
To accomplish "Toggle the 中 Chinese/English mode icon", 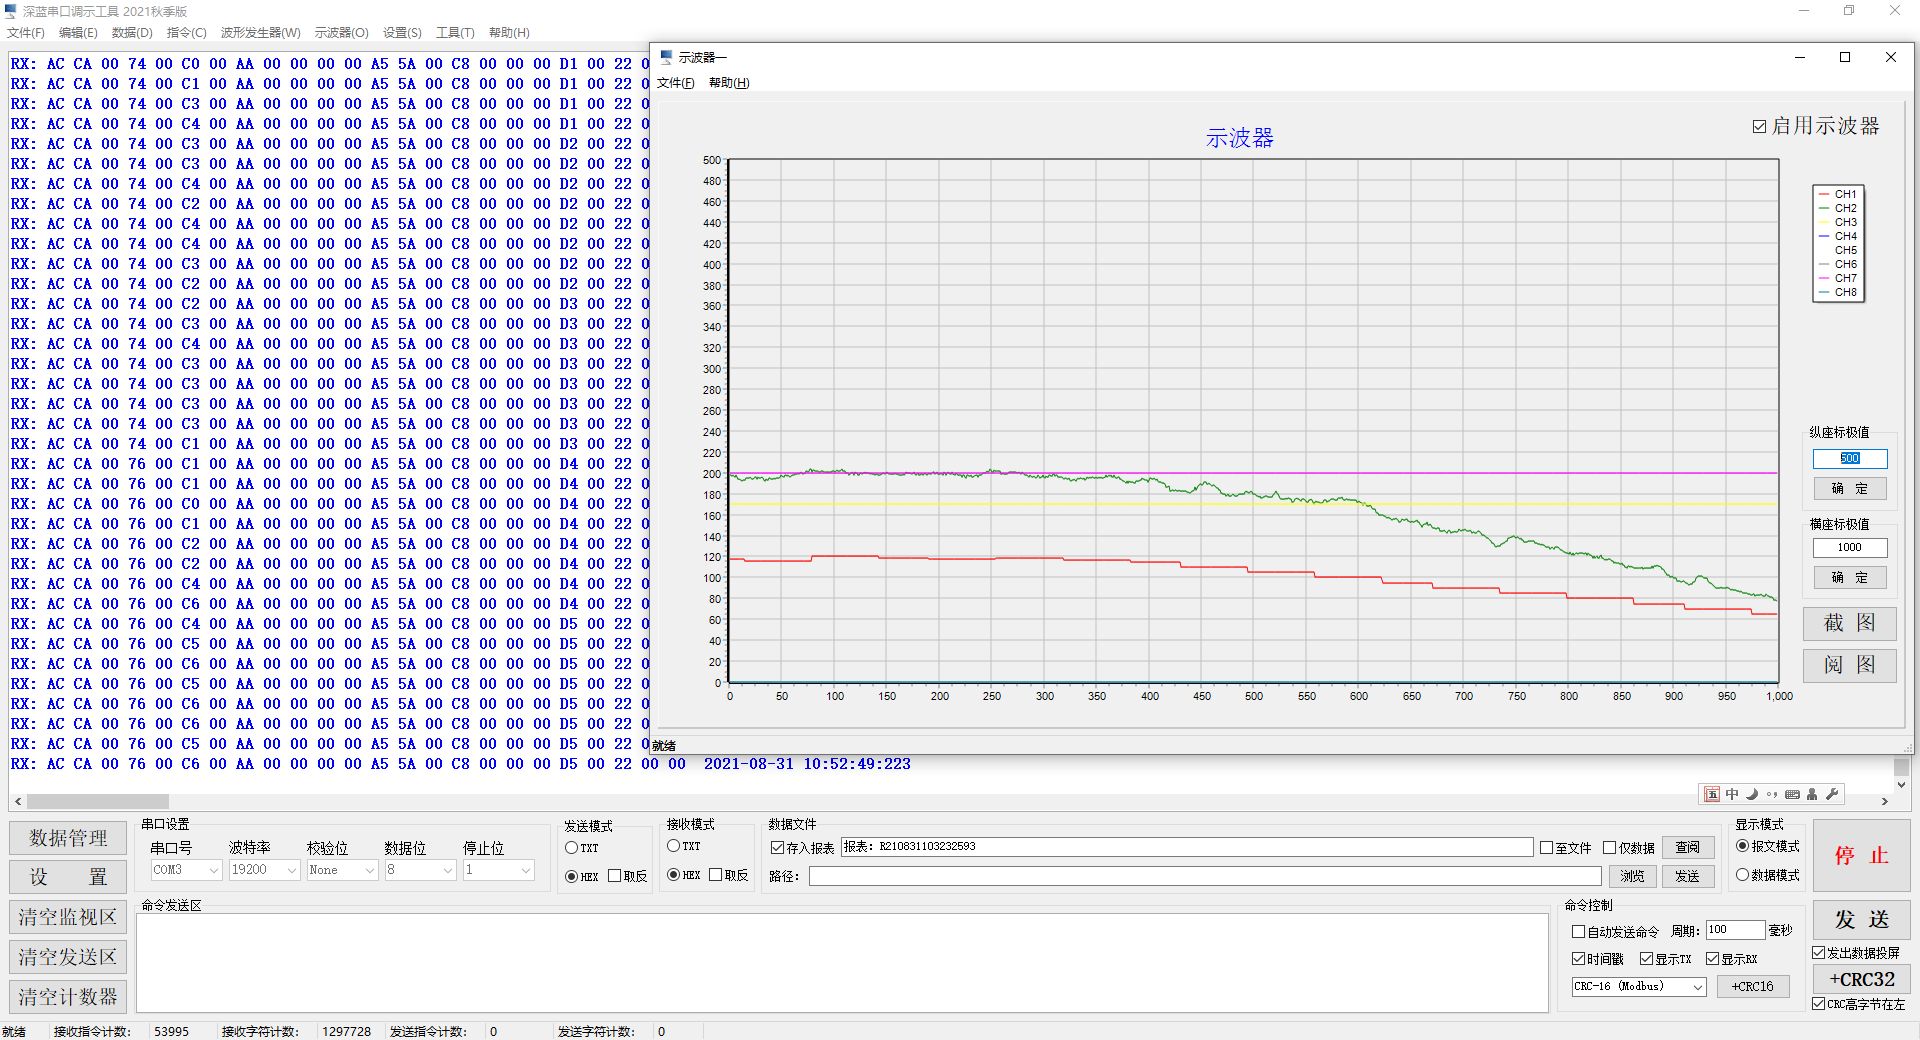I will point(1732,794).
